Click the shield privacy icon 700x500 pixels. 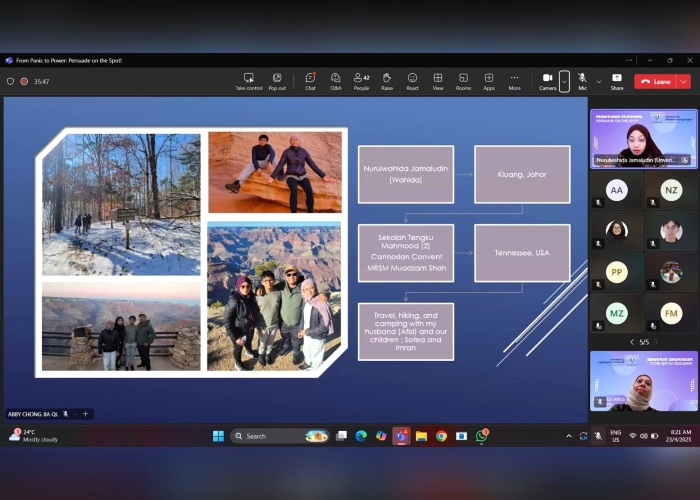click(x=10, y=81)
